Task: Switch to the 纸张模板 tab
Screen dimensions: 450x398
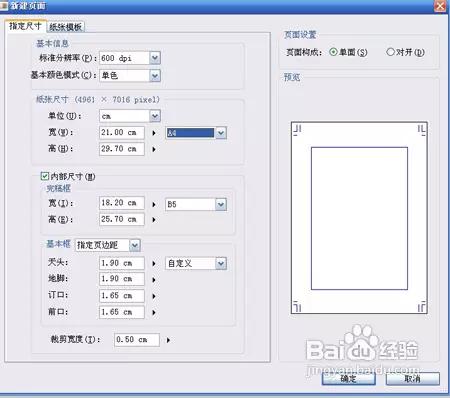Action: click(x=66, y=27)
